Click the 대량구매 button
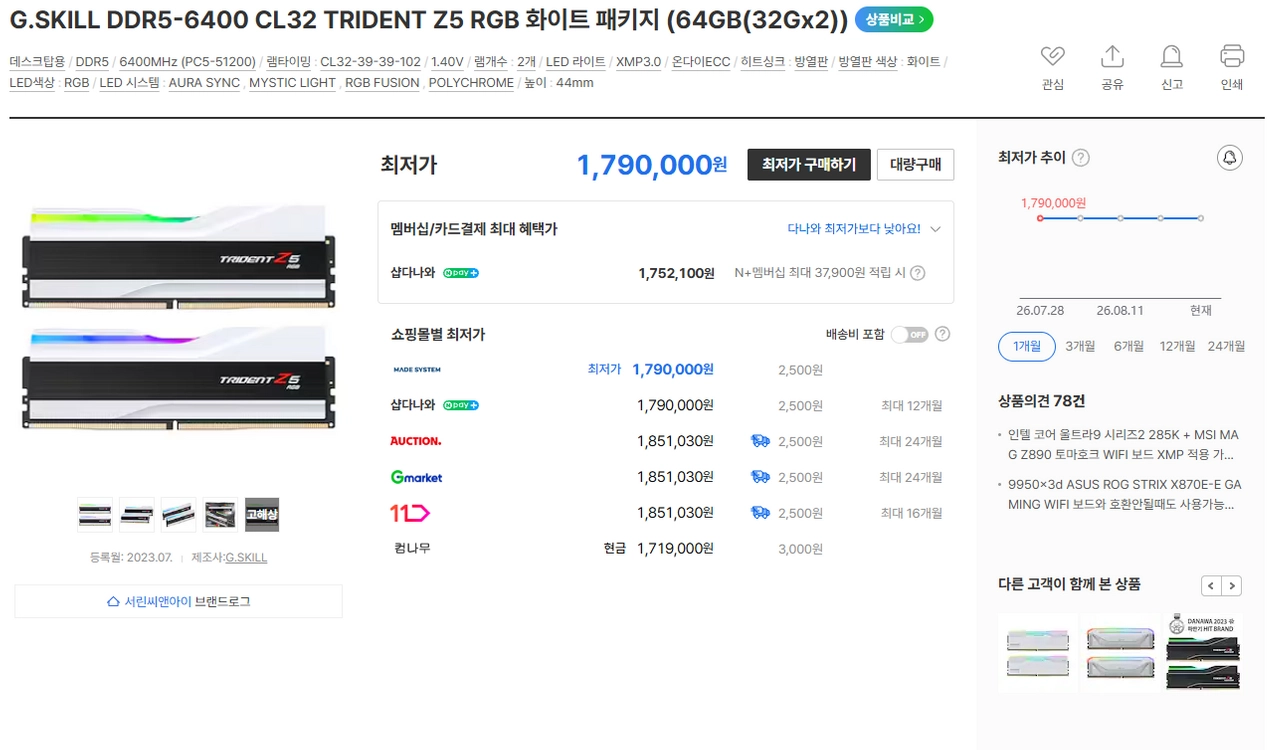 (915, 165)
